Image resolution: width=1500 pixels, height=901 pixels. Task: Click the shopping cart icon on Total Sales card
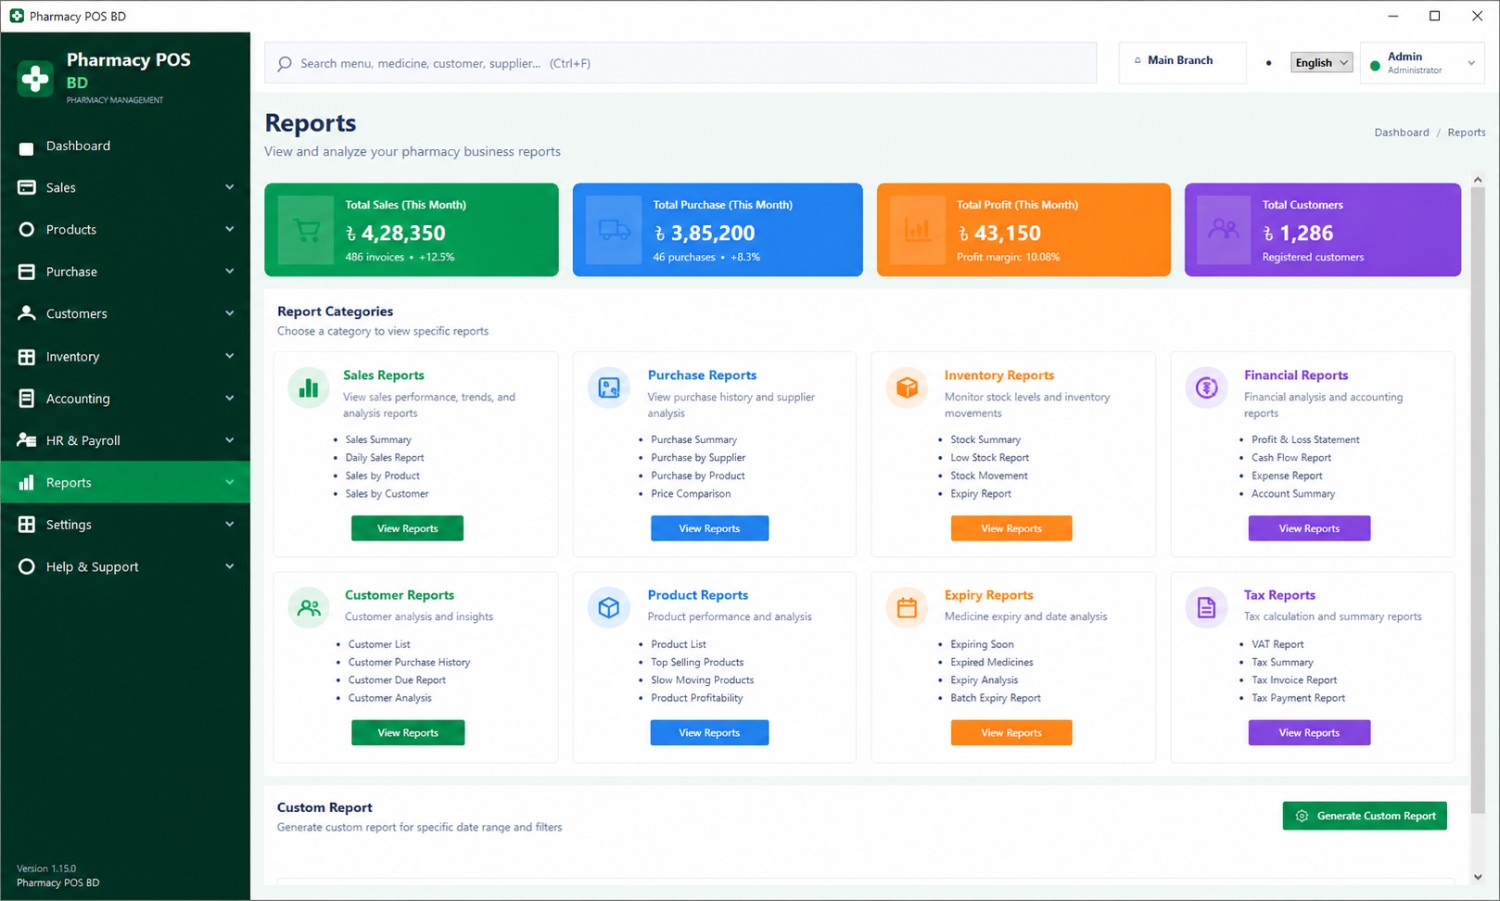pos(306,230)
